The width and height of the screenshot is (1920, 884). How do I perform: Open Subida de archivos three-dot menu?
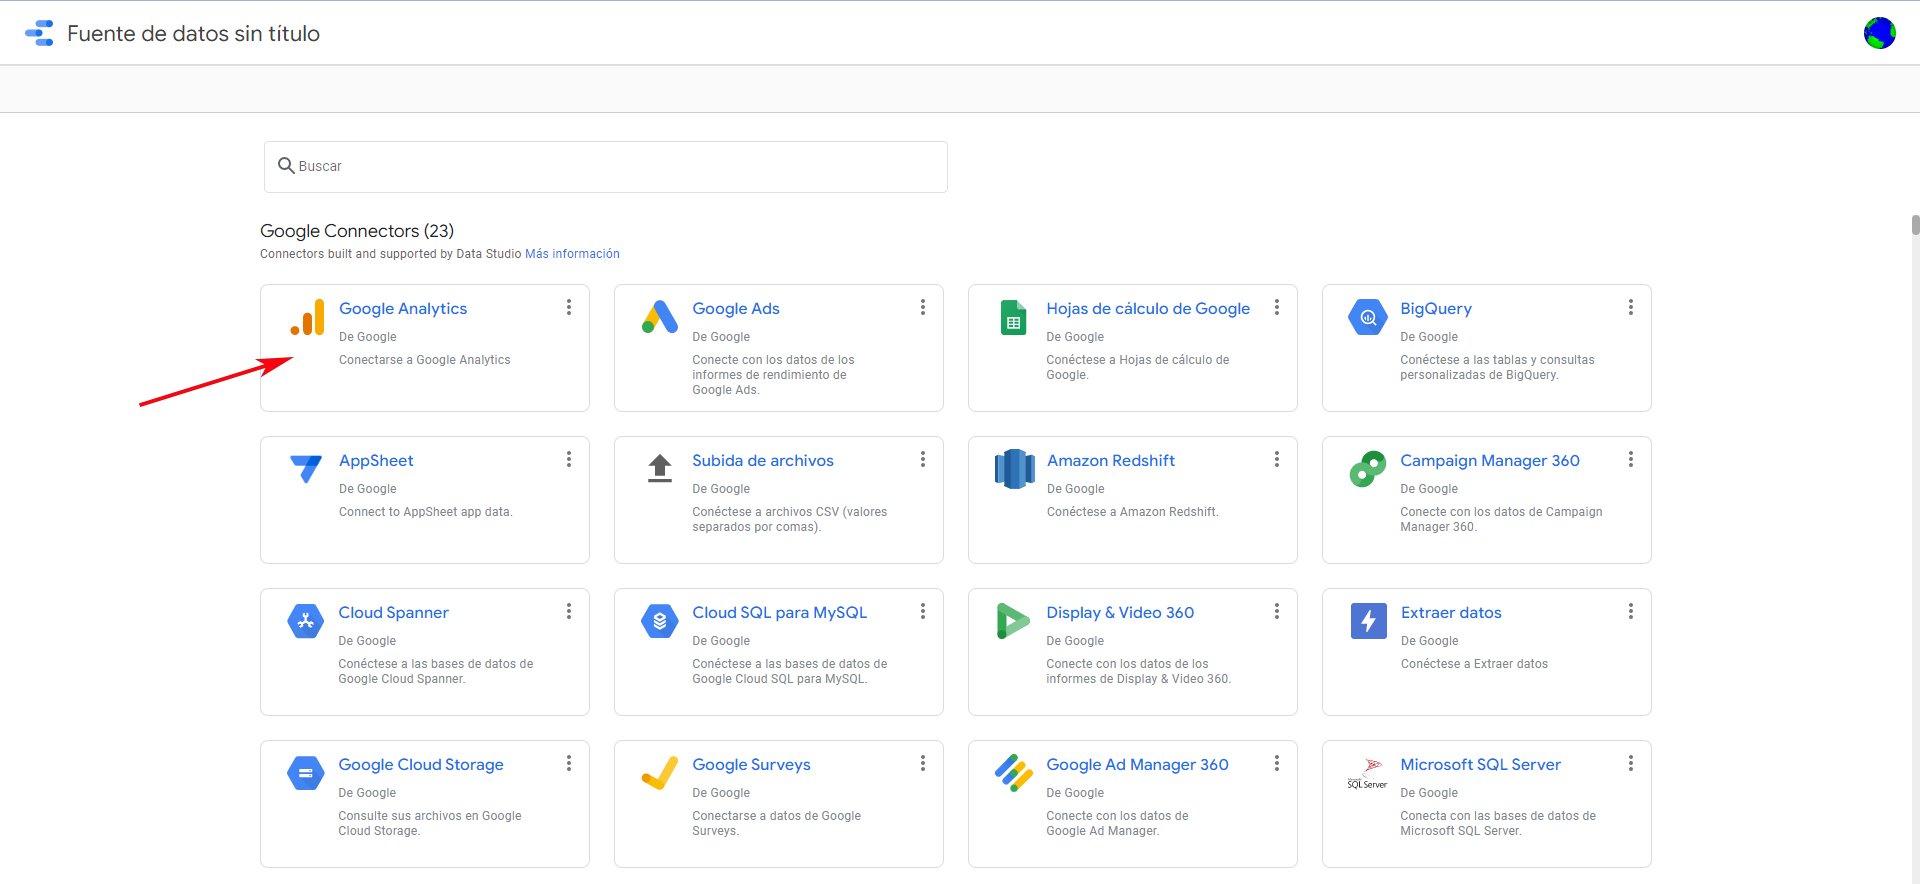coord(923,459)
